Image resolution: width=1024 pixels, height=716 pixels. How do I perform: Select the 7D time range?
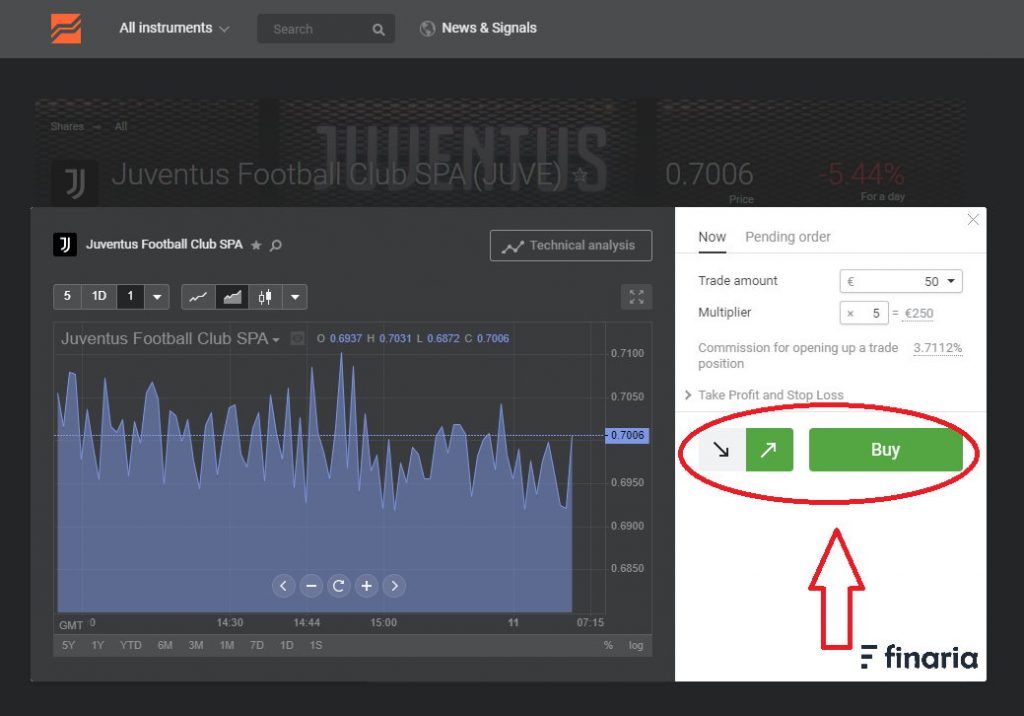(x=257, y=645)
